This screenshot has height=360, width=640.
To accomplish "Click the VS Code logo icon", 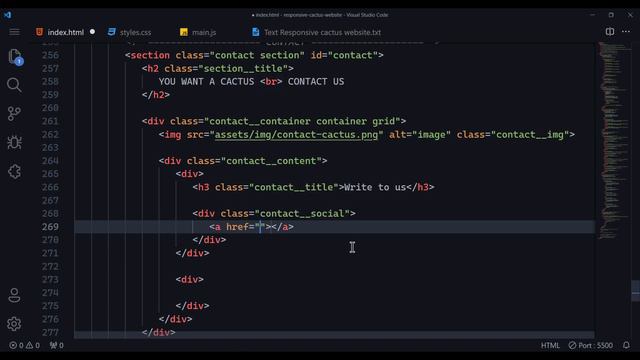I will click(x=8, y=15).
